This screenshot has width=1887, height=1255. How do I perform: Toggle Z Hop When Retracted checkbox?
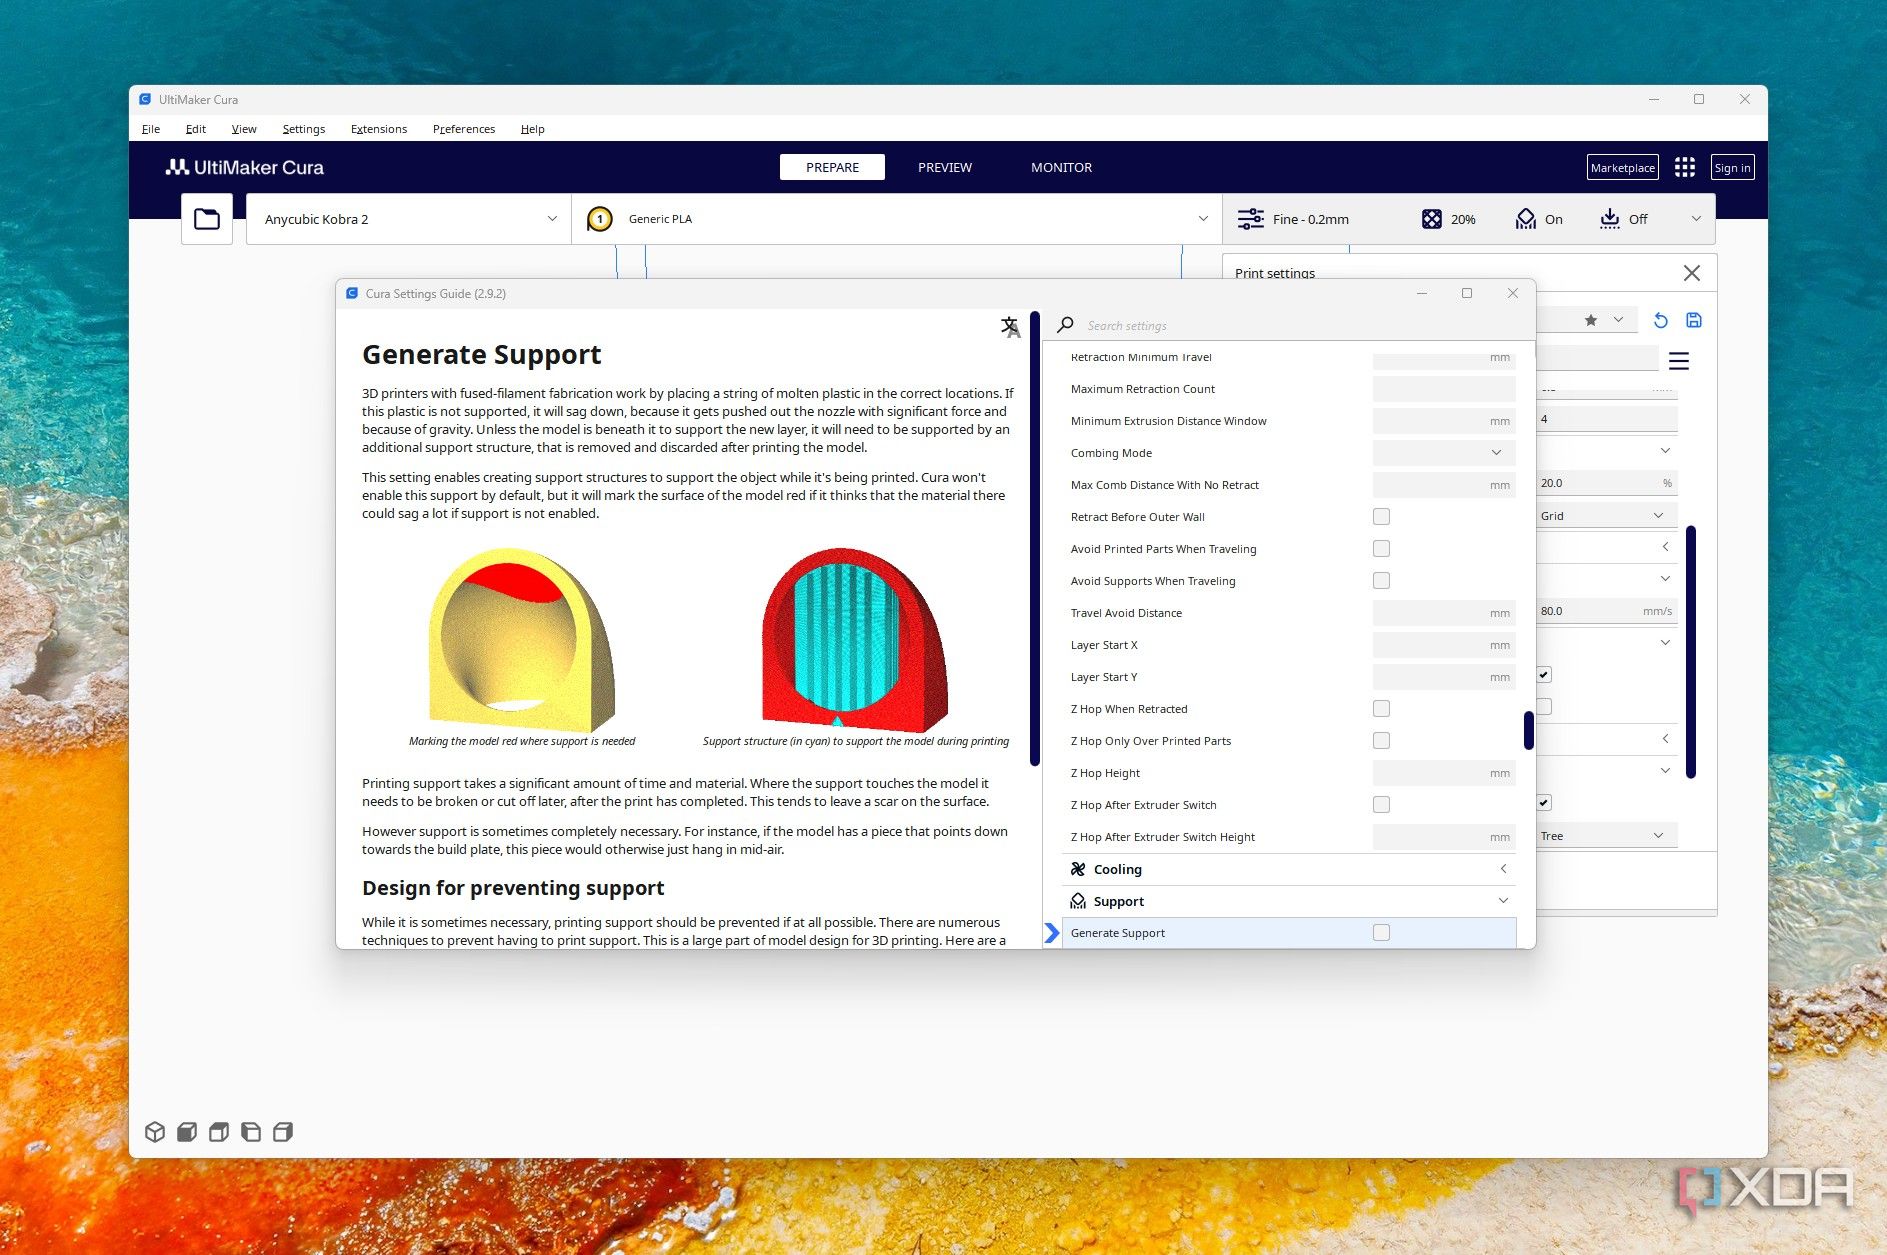(x=1381, y=709)
